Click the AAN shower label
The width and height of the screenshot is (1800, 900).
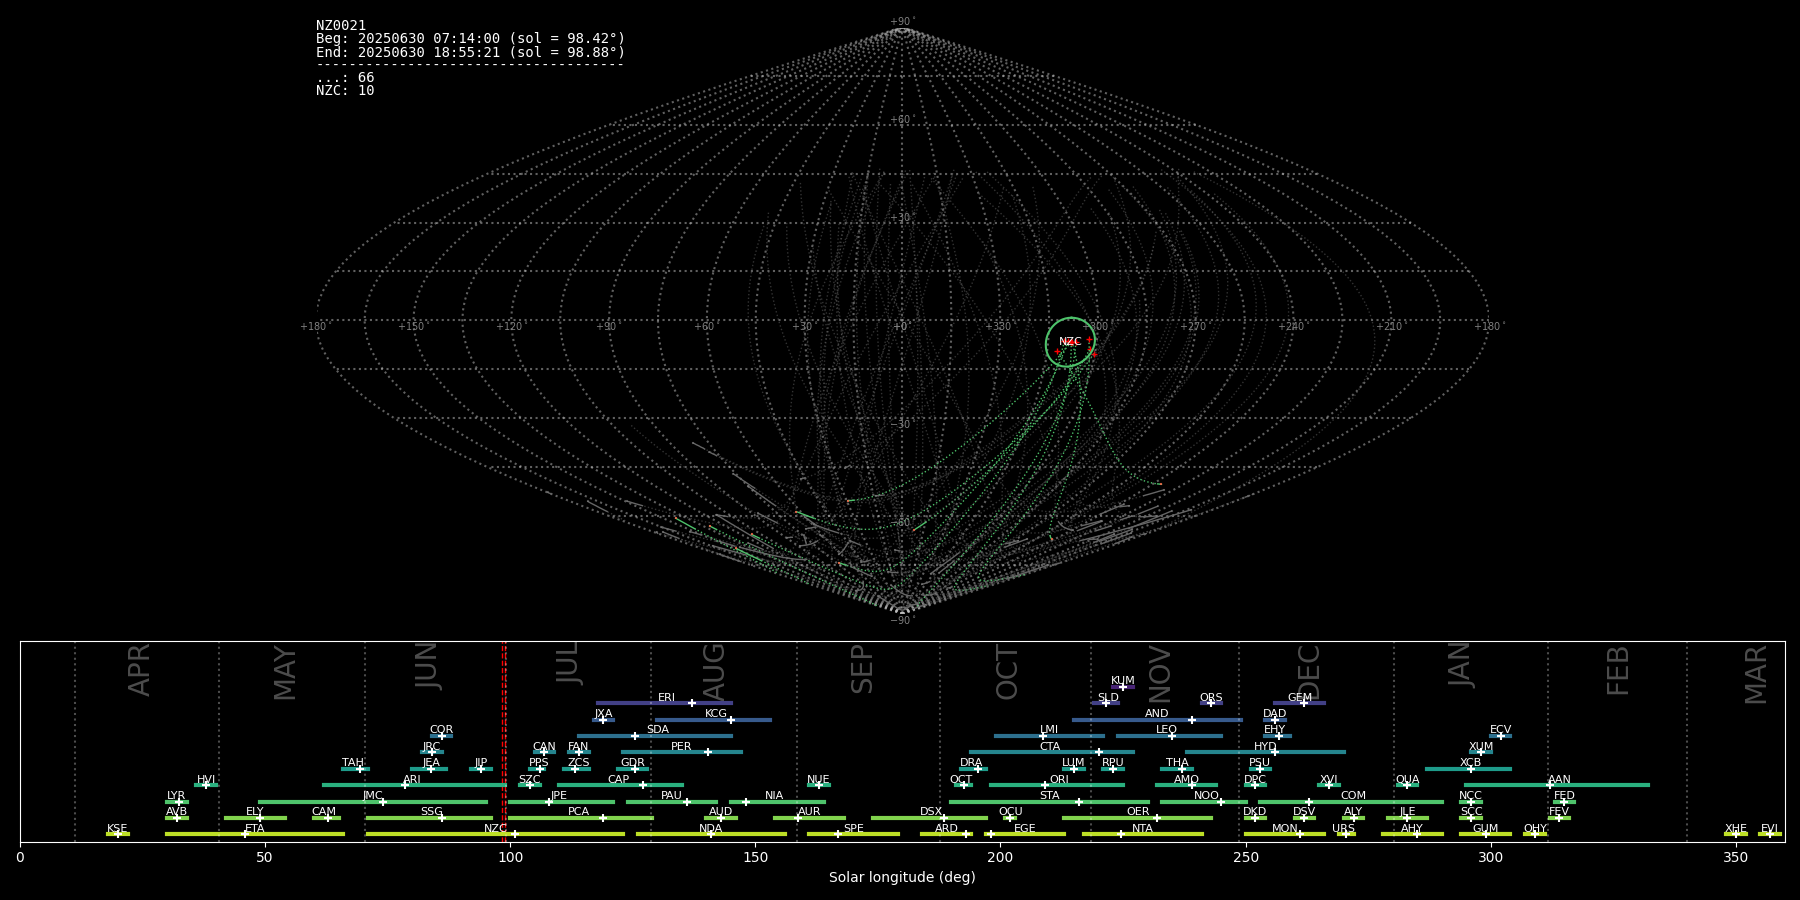[1559, 779]
